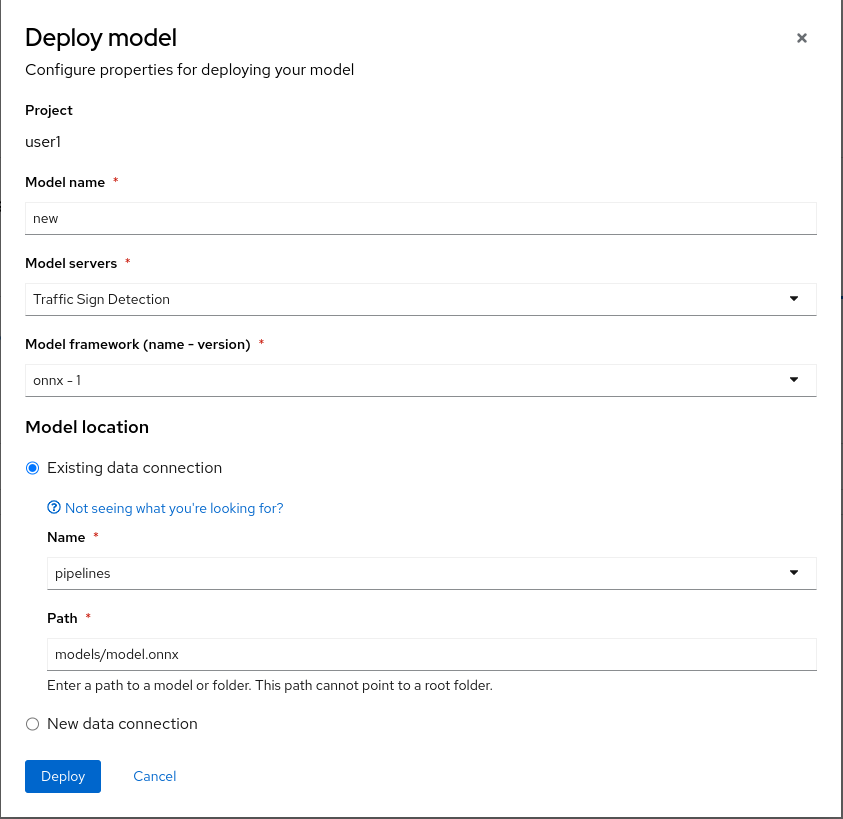843x819 pixels.
Task: Open "Not seeing what you're looking for?" link
Action: [x=174, y=508]
